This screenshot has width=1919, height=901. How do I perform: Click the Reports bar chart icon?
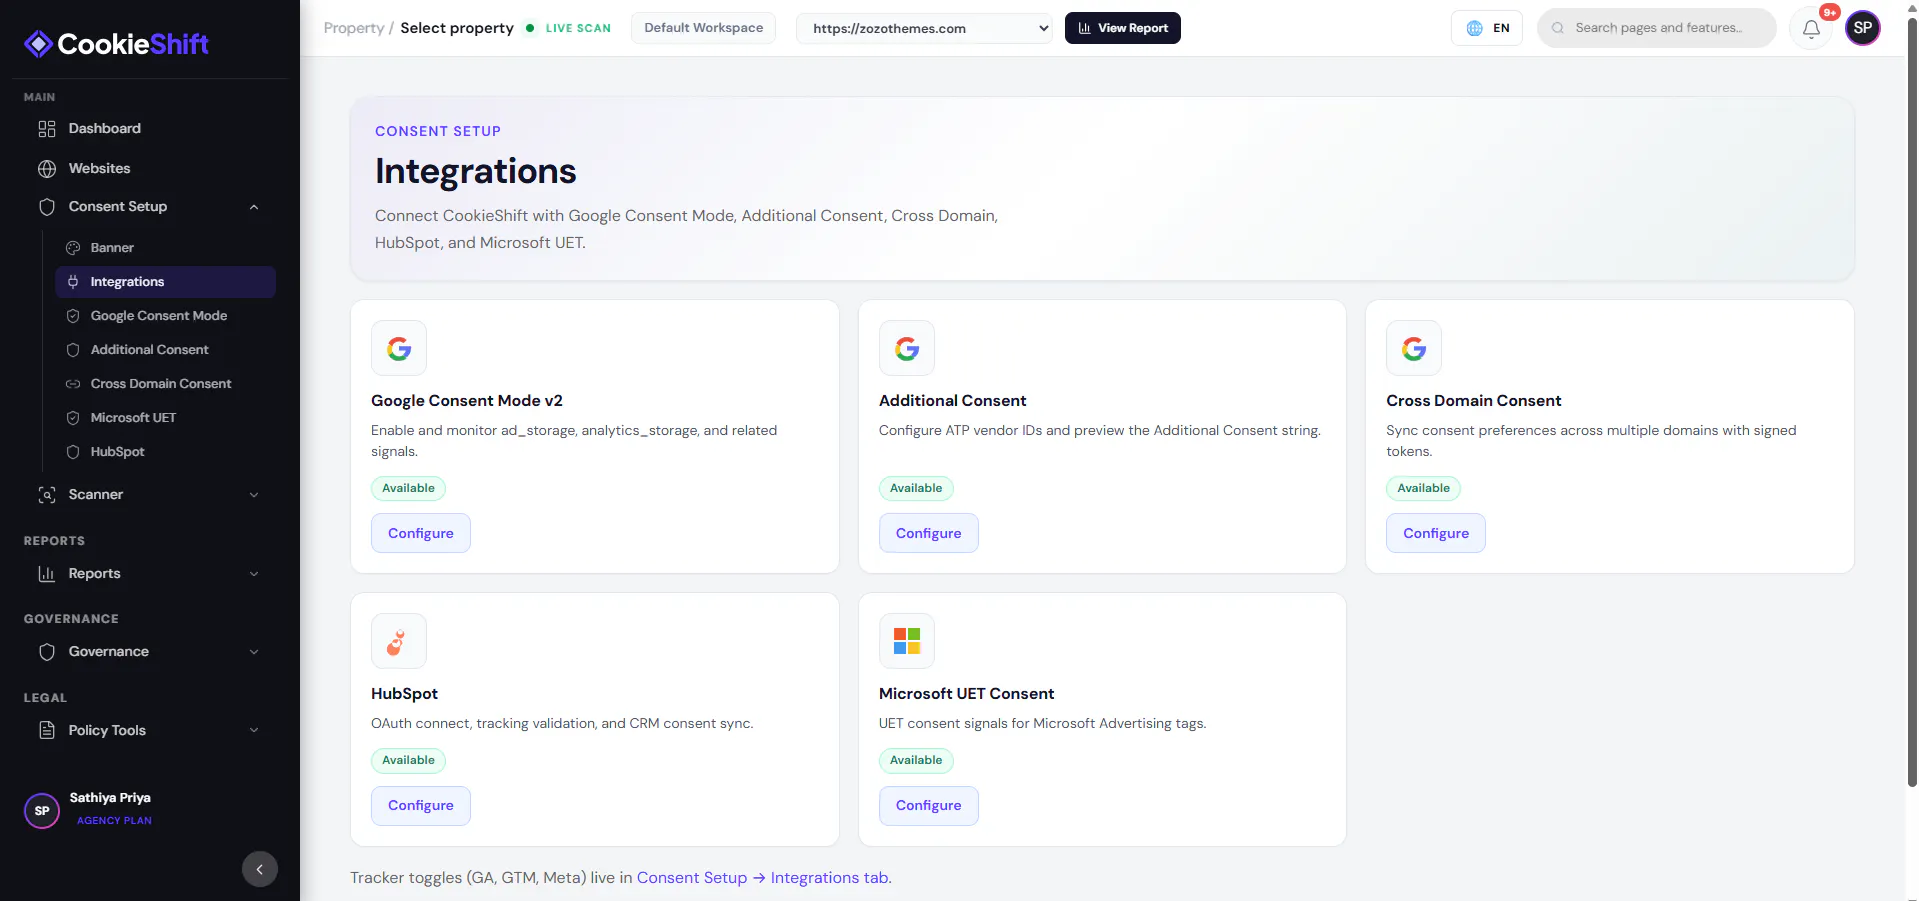[x=47, y=574]
